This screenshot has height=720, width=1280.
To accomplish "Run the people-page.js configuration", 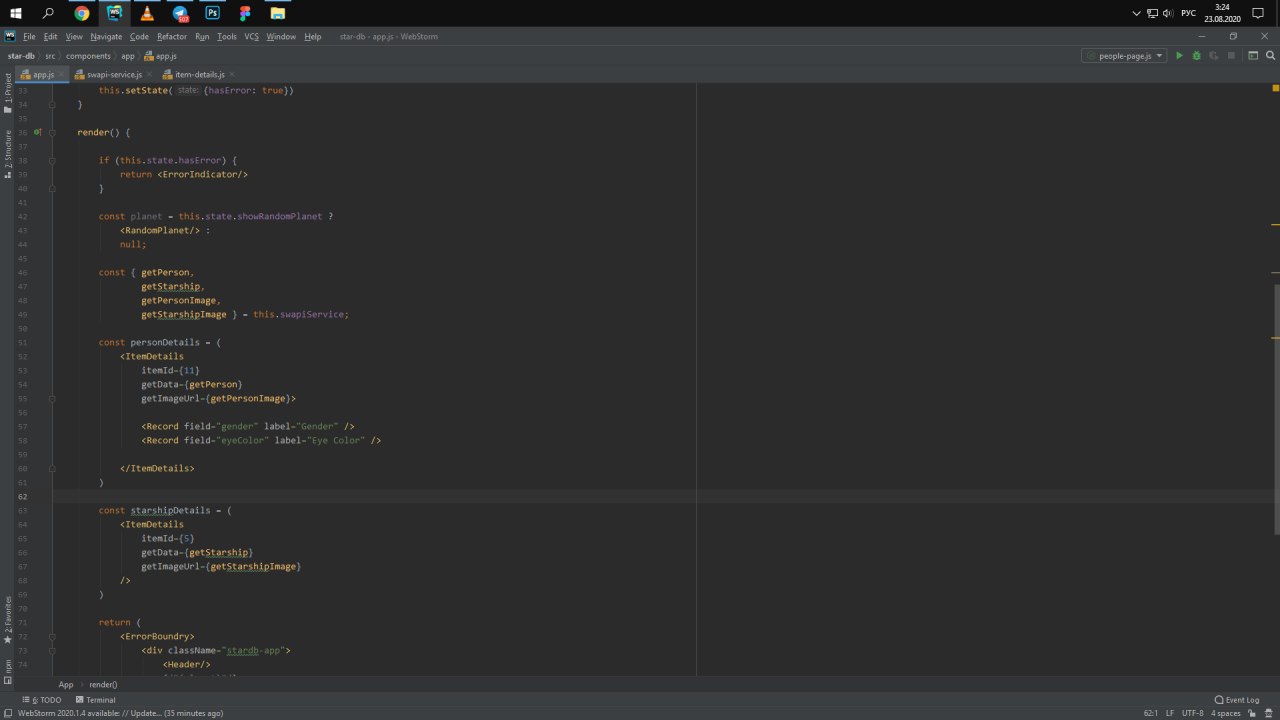I will click(1179, 56).
